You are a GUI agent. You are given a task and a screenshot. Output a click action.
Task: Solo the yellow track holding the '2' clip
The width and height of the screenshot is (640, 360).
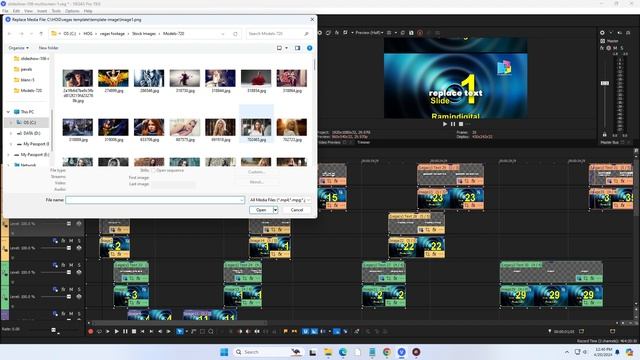coord(79,241)
